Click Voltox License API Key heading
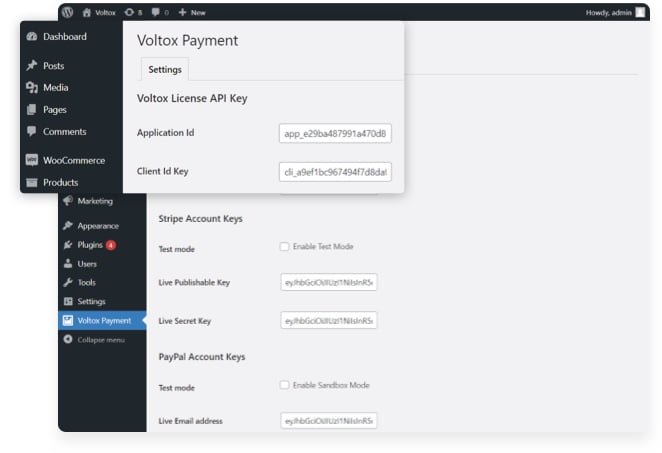Screen dimensions: 662x453 tap(192, 98)
